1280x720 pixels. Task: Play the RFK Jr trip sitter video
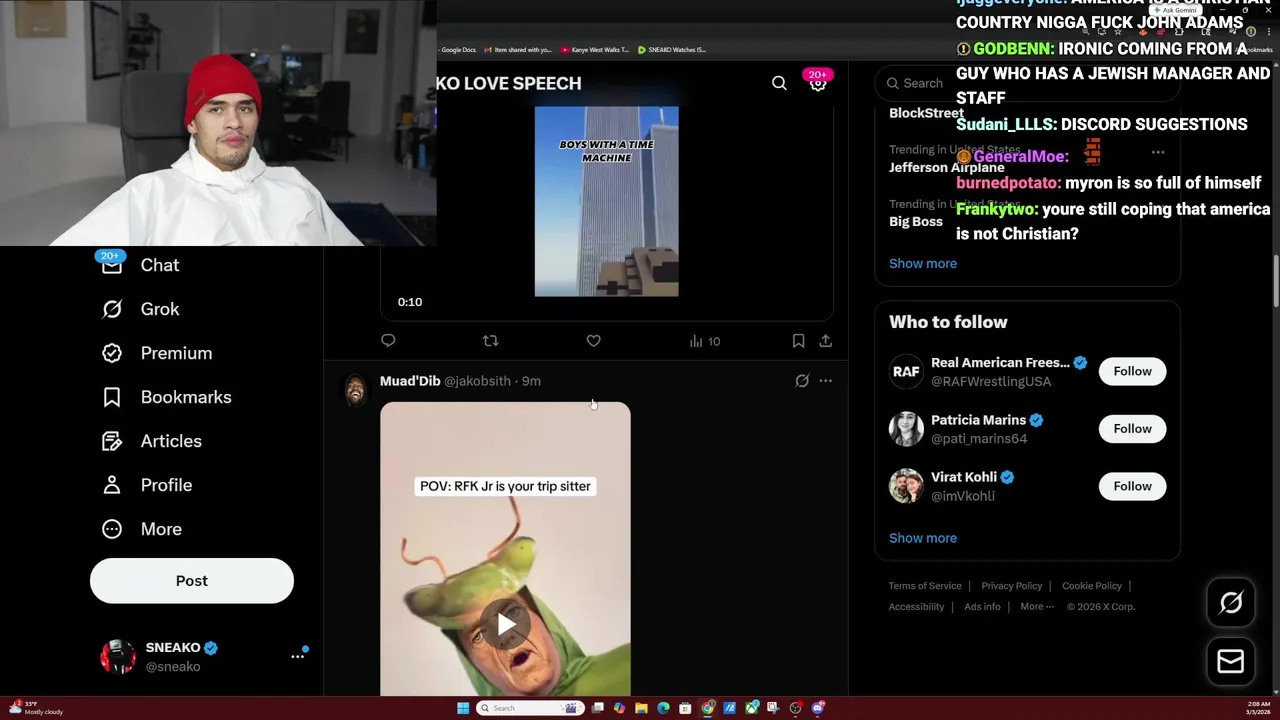pyautogui.click(x=505, y=625)
